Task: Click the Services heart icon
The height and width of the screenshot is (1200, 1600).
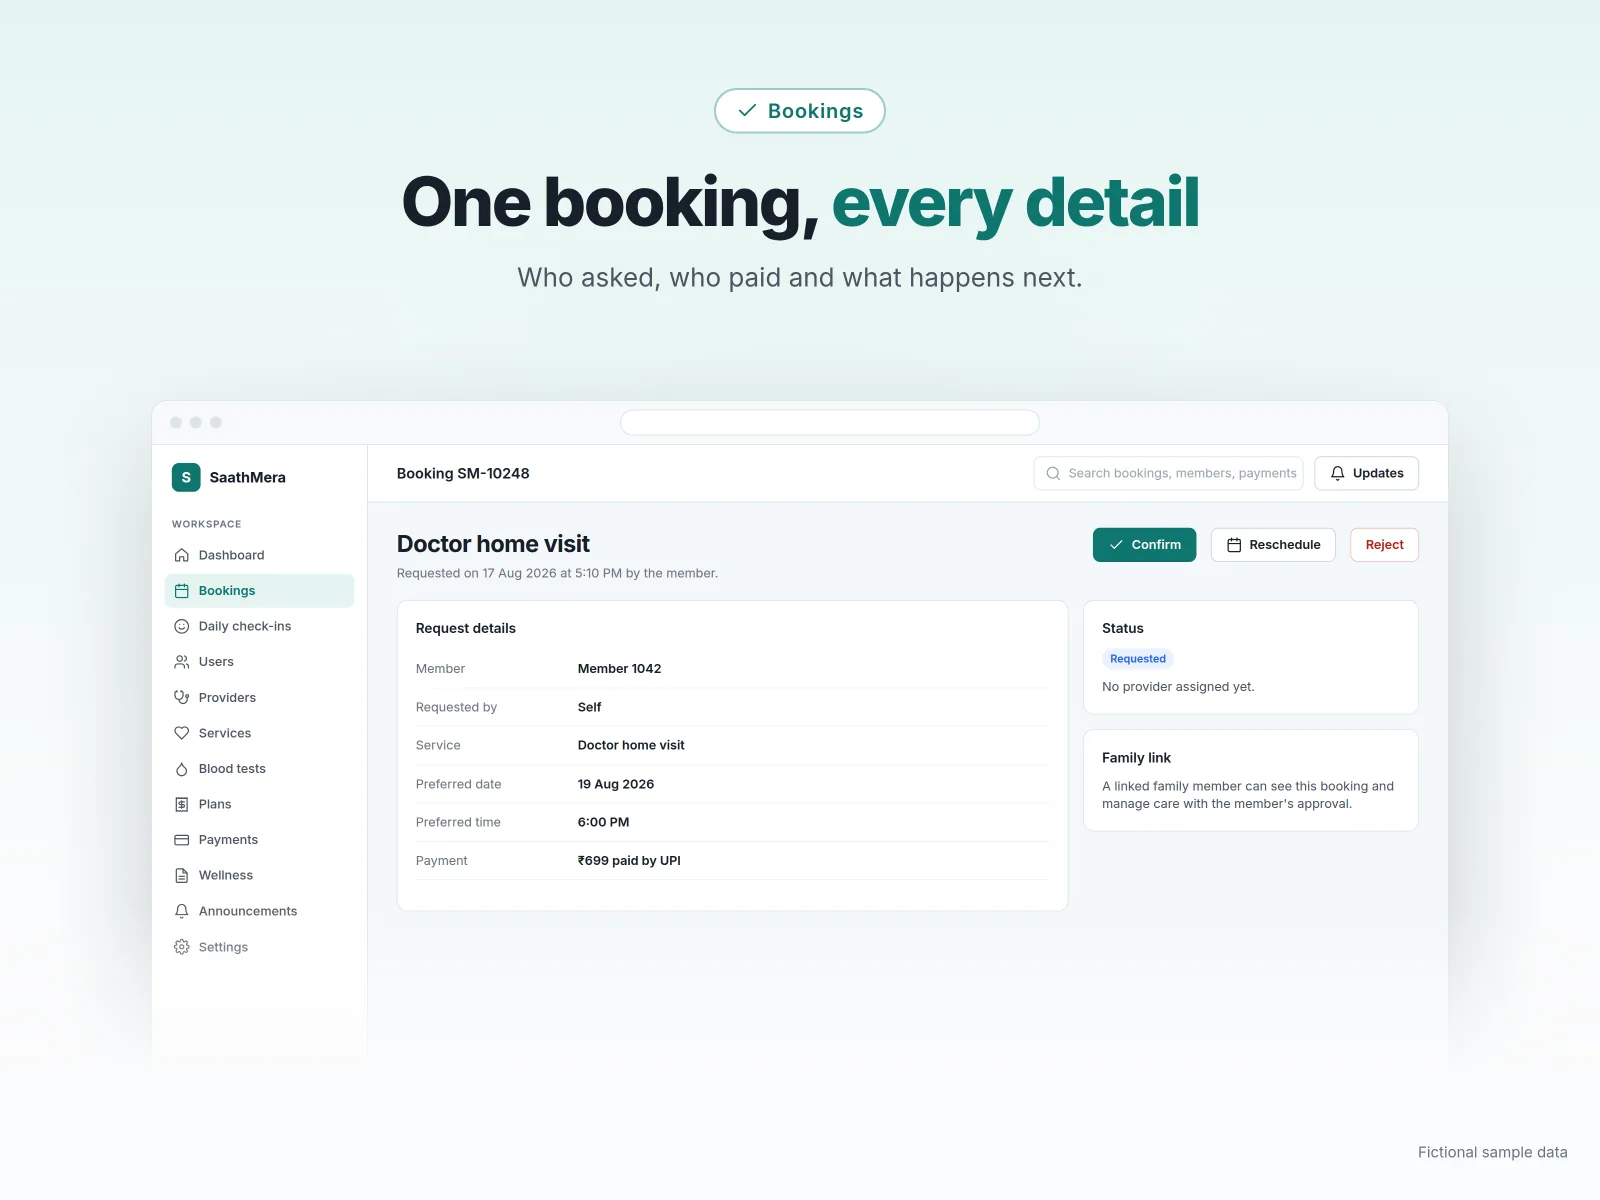Action: point(182,733)
